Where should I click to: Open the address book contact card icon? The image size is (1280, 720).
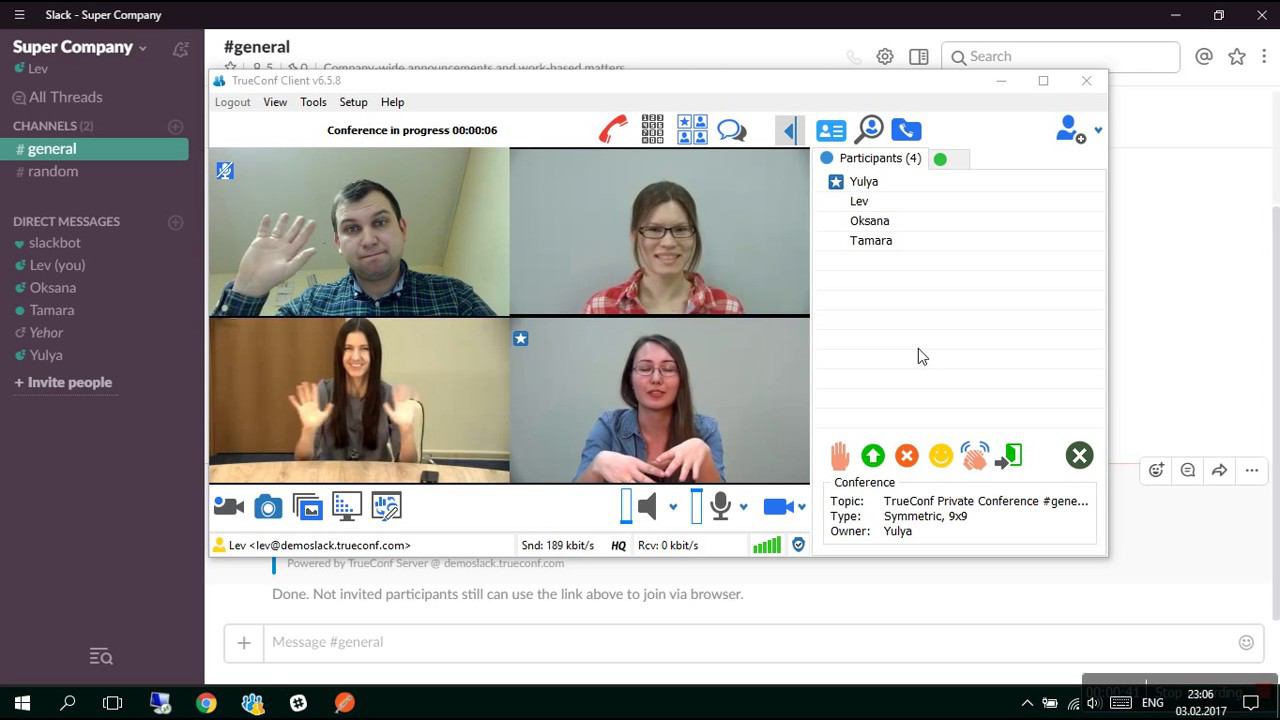click(831, 130)
